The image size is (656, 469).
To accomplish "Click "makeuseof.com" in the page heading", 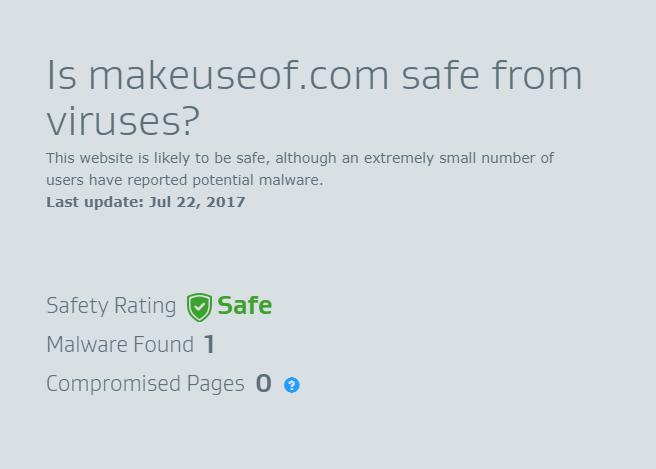I will pyautogui.click(x=228, y=76).
